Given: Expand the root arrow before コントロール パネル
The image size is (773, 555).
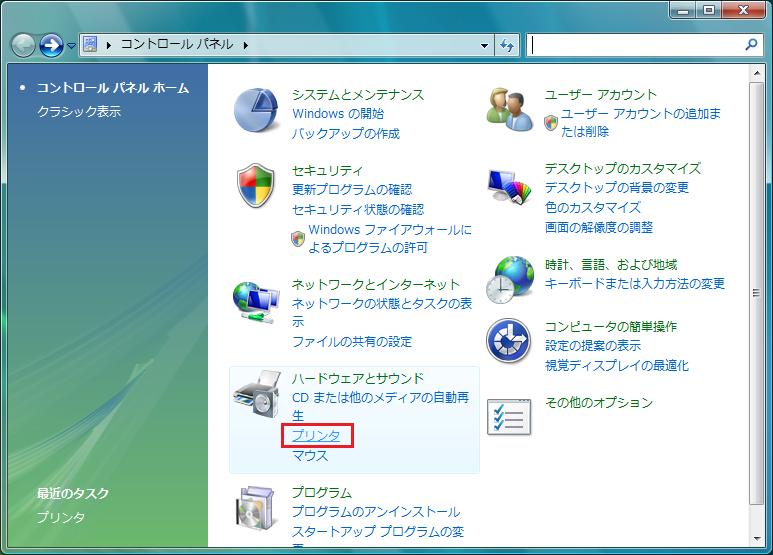Looking at the screenshot, I should (x=109, y=45).
